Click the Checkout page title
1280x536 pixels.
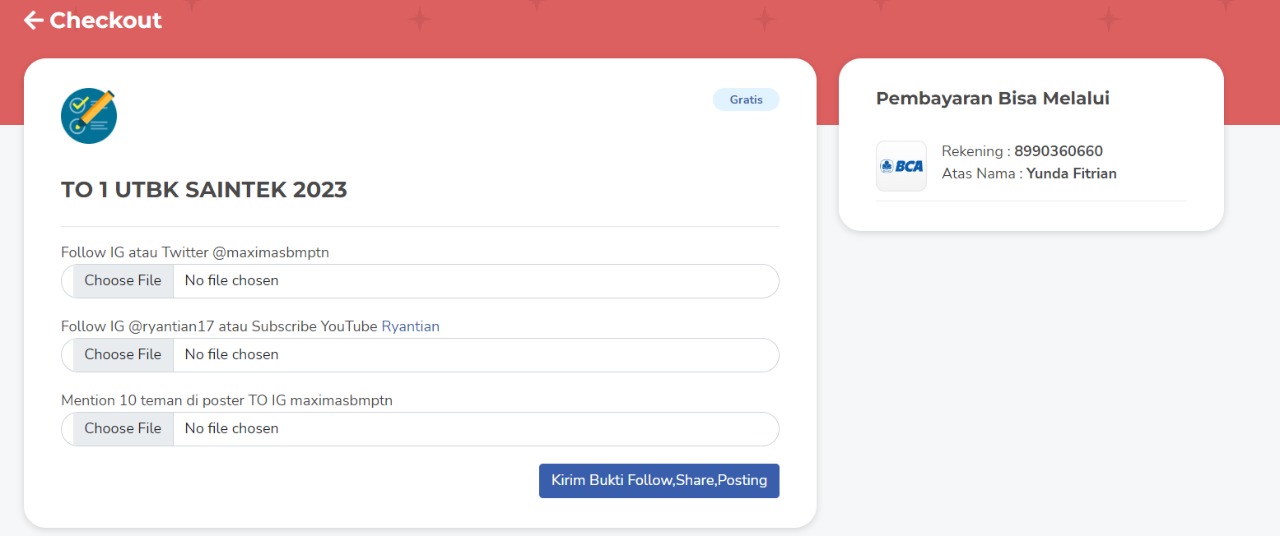(105, 20)
